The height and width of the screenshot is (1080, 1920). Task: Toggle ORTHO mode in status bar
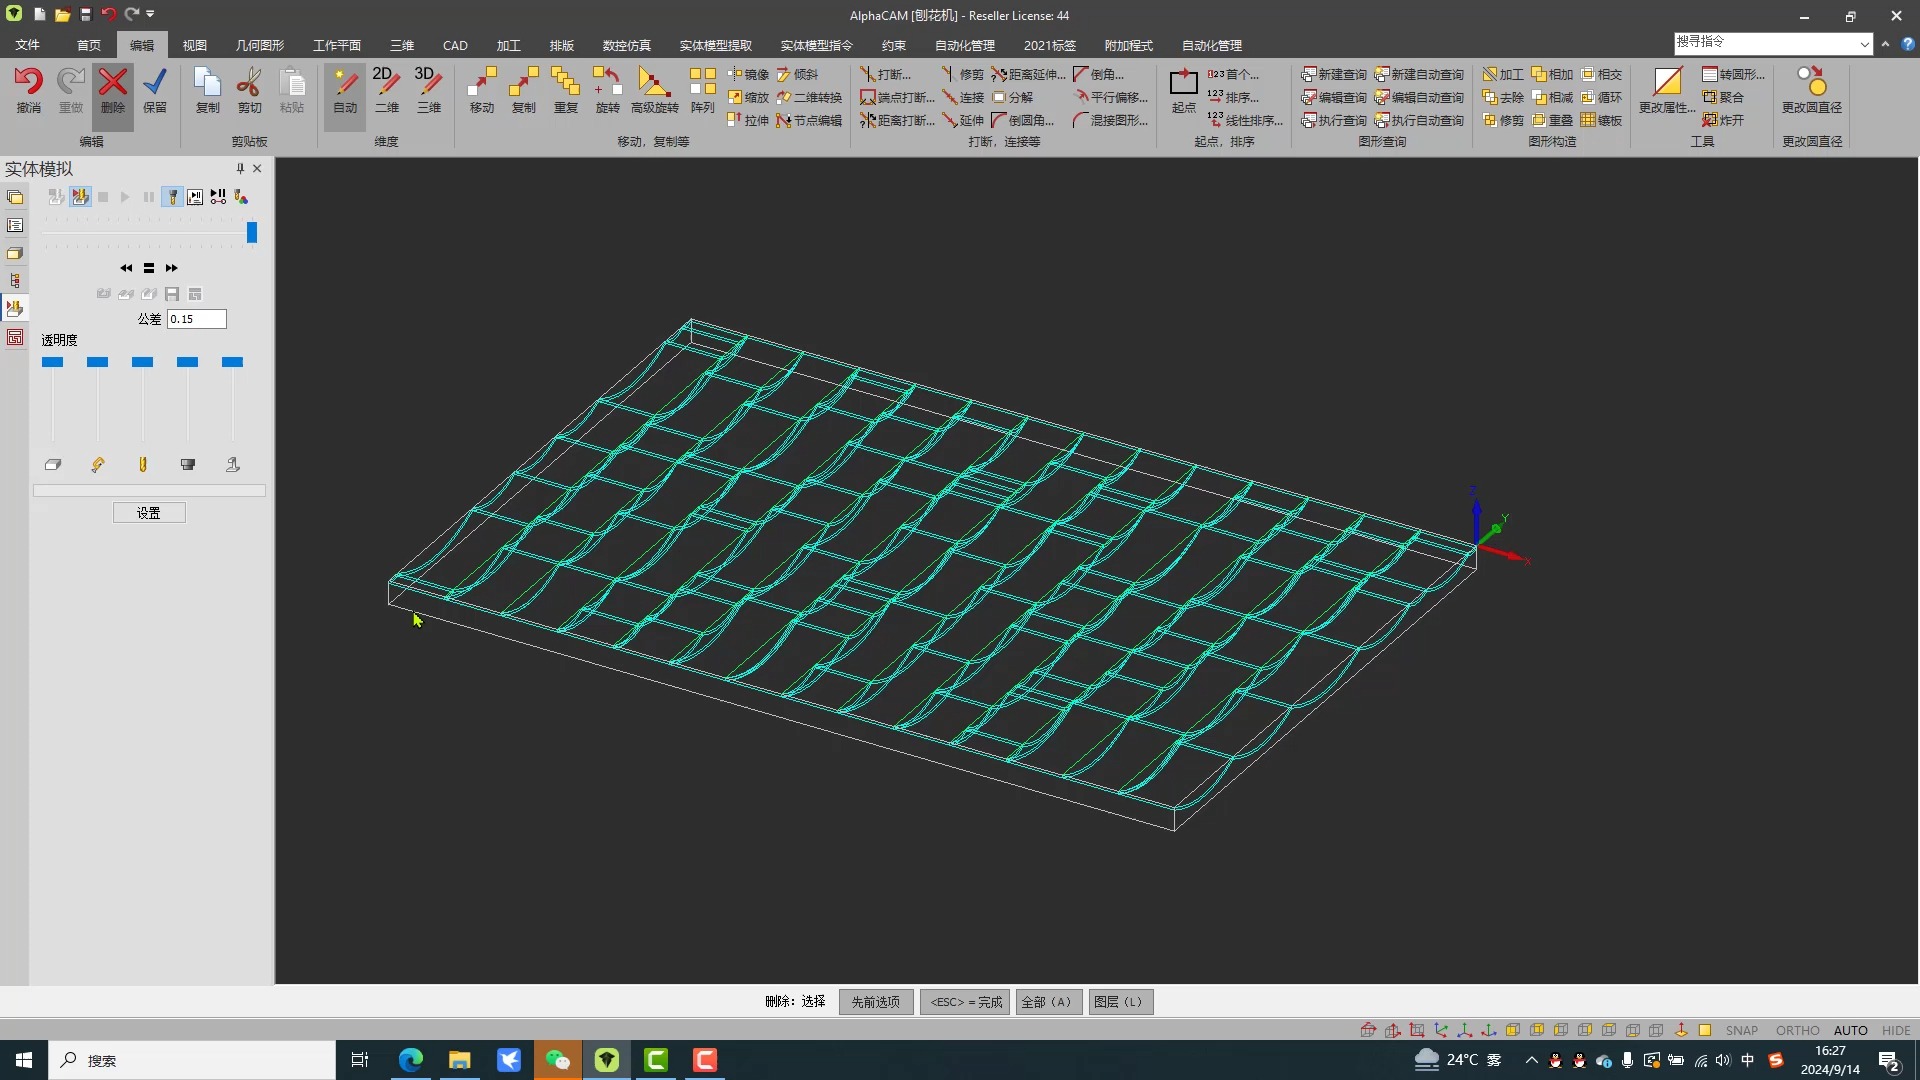coord(1797,1030)
